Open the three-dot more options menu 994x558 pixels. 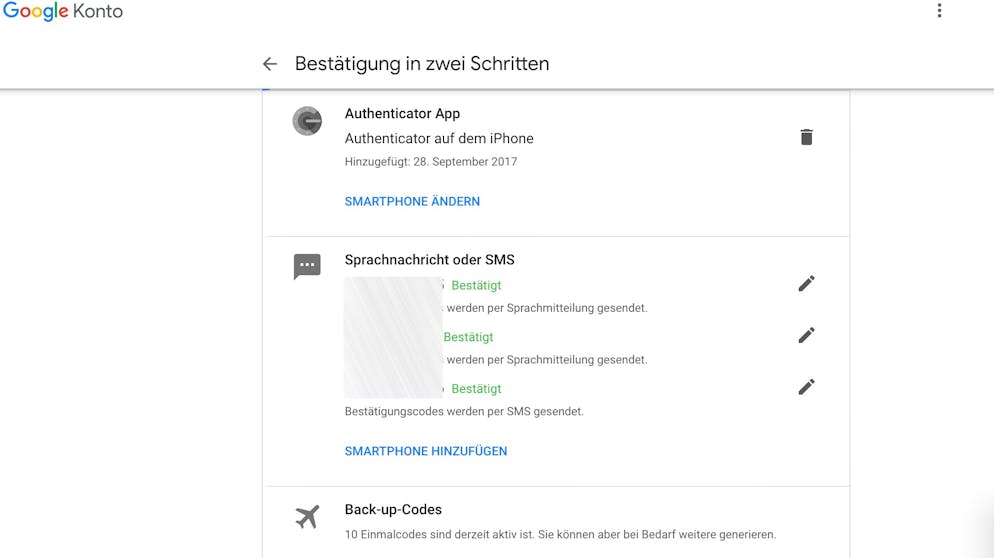[x=939, y=10]
